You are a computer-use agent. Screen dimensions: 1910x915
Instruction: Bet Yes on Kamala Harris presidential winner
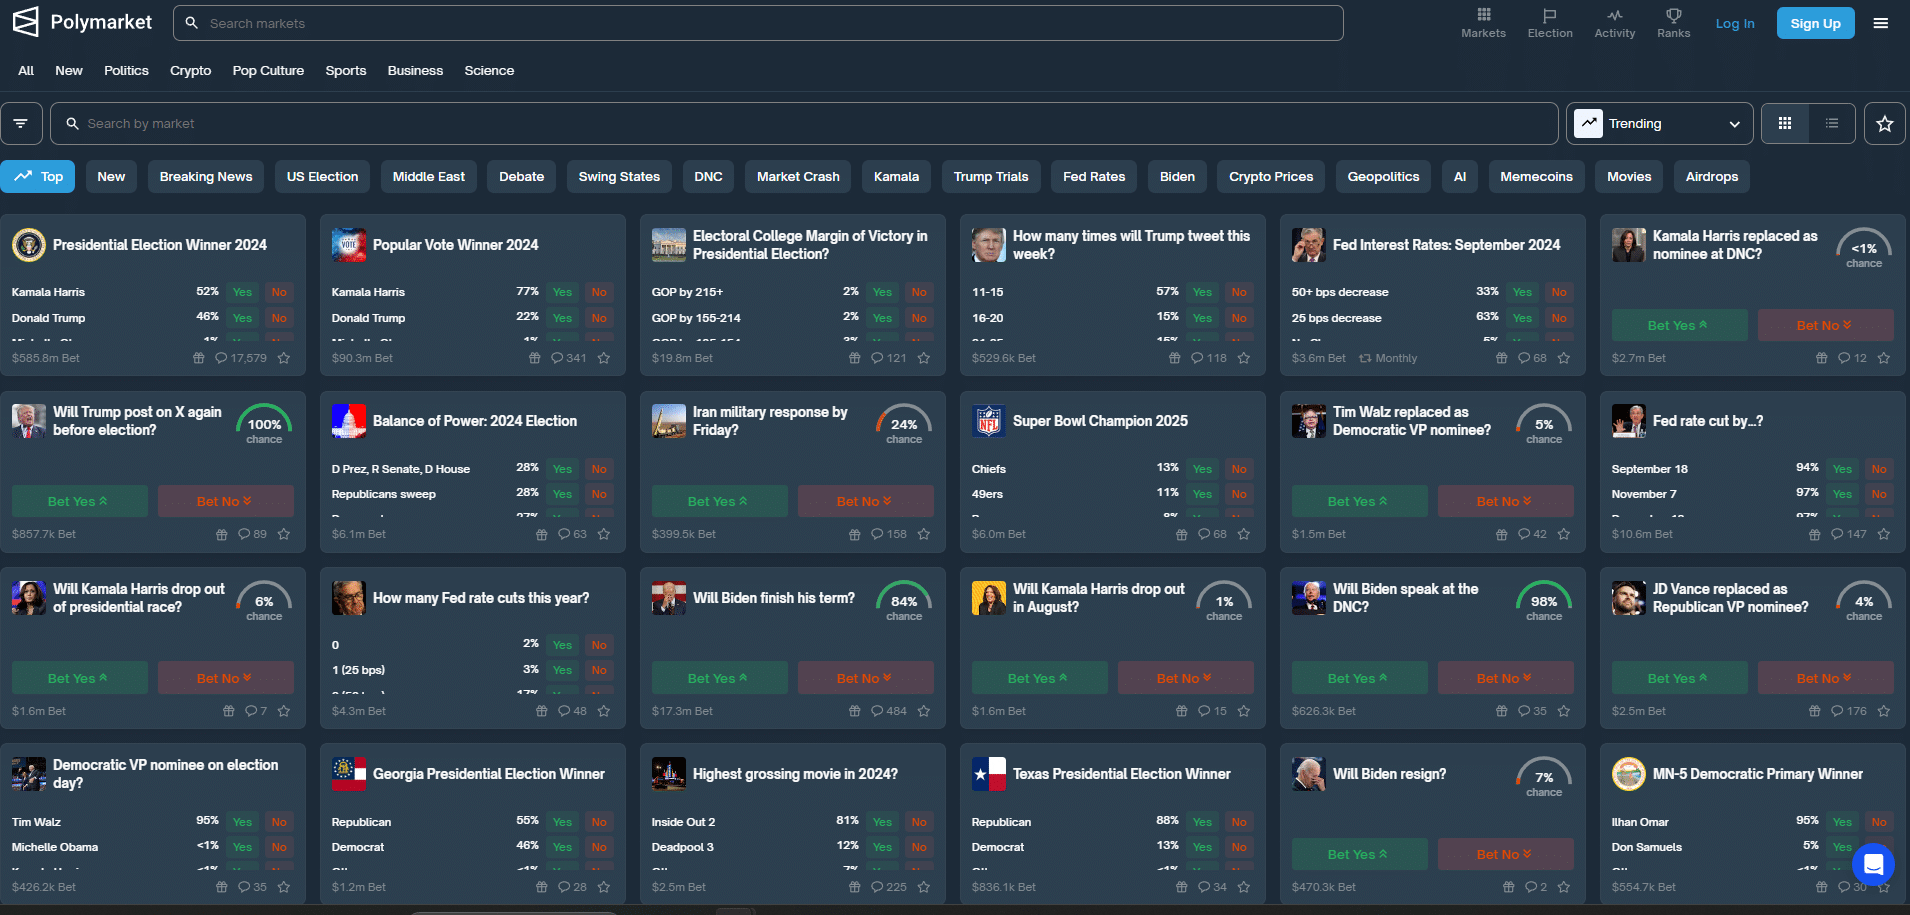(x=242, y=292)
